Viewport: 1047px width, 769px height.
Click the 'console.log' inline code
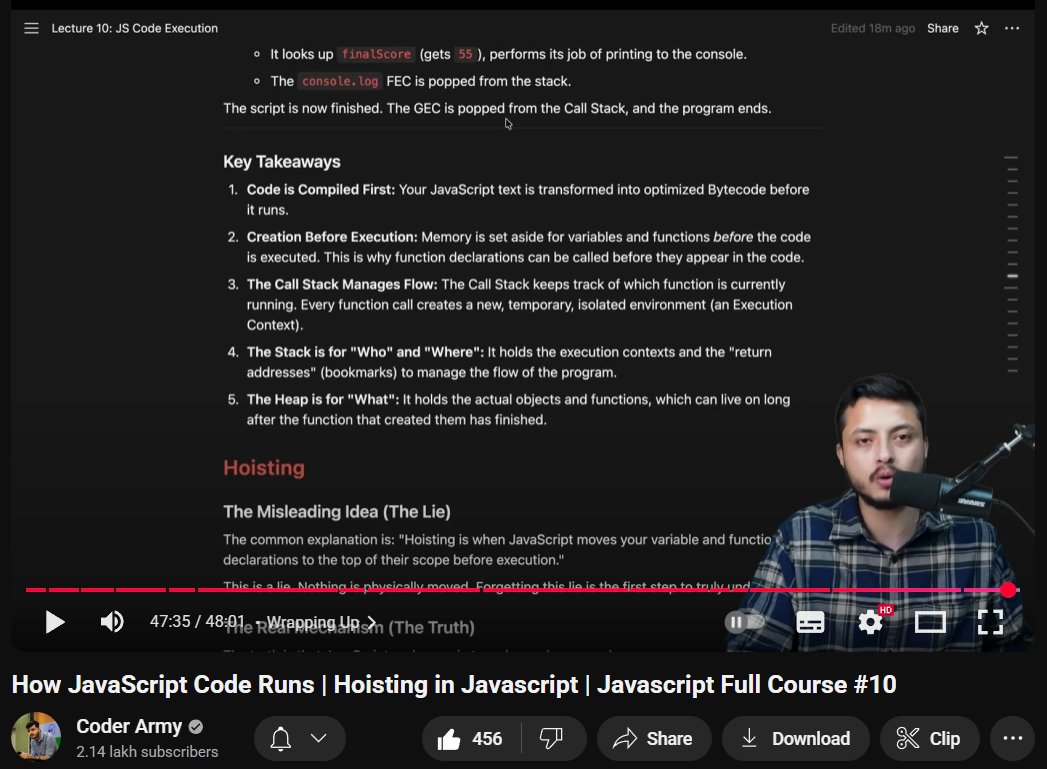tap(340, 81)
